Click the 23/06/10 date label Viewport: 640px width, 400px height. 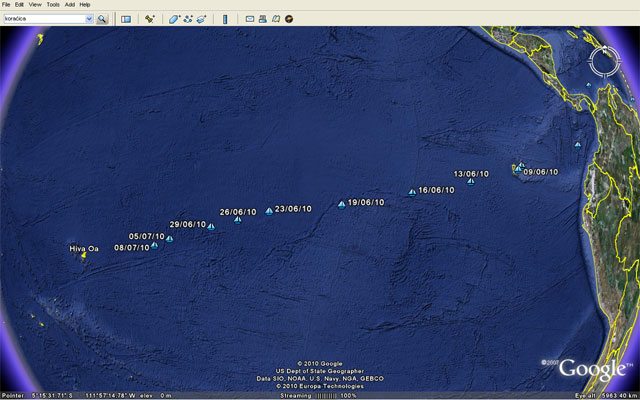click(x=293, y=209)
